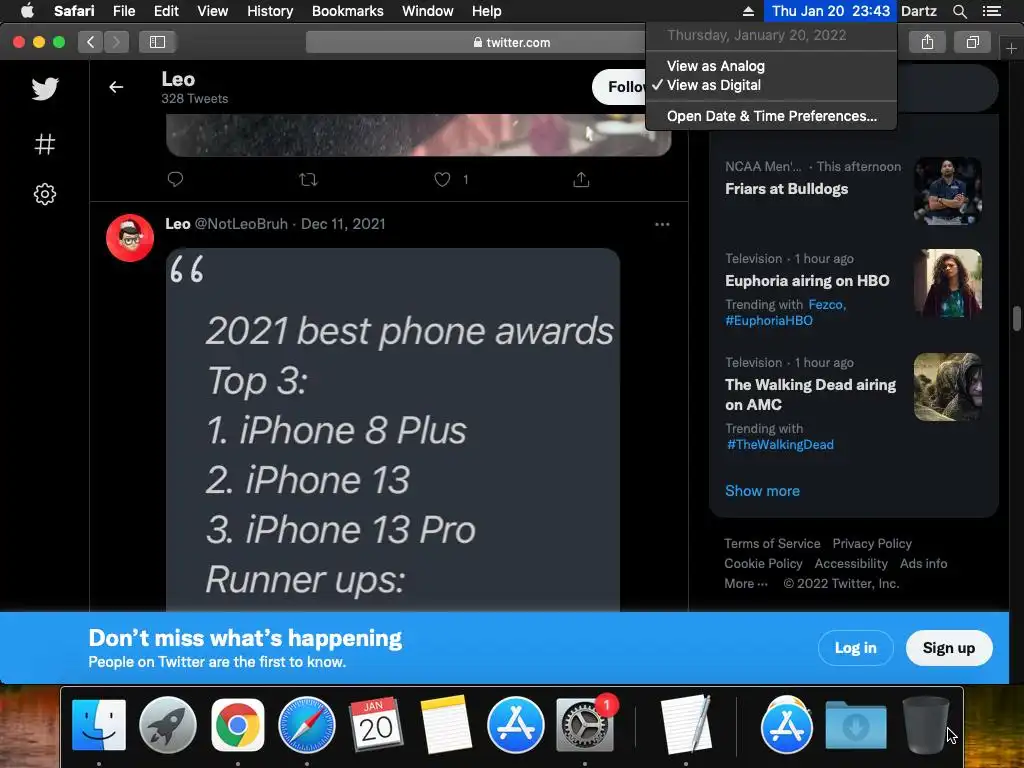
Task: Open The Walking Dead airing on AMC
Action: coord(810,394)
